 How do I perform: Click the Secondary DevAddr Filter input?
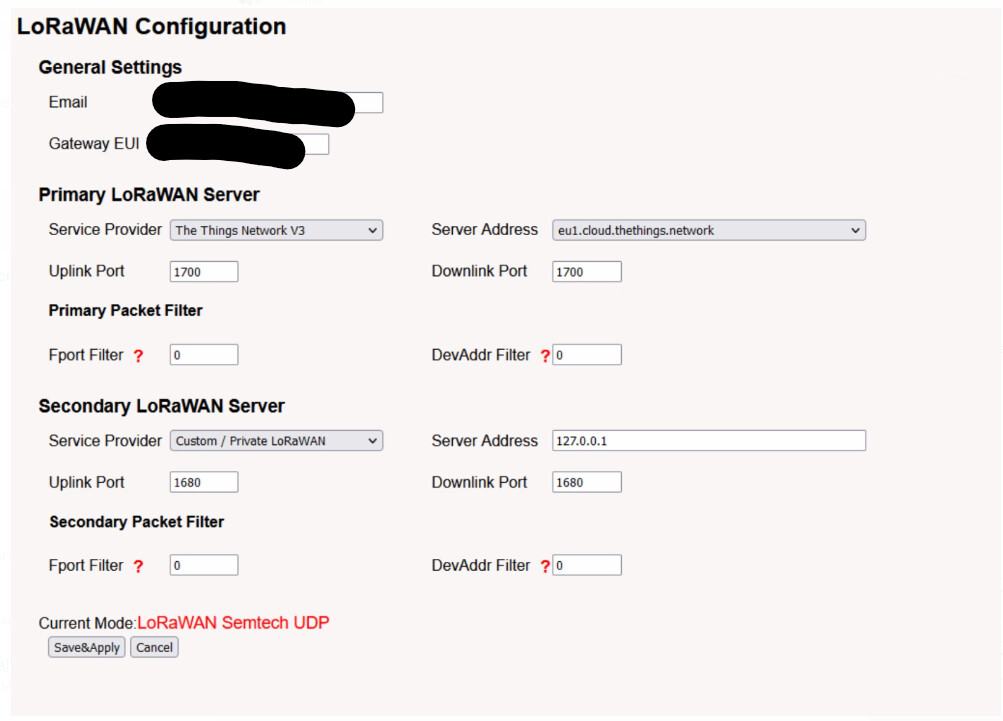click(x=587, y=566)
